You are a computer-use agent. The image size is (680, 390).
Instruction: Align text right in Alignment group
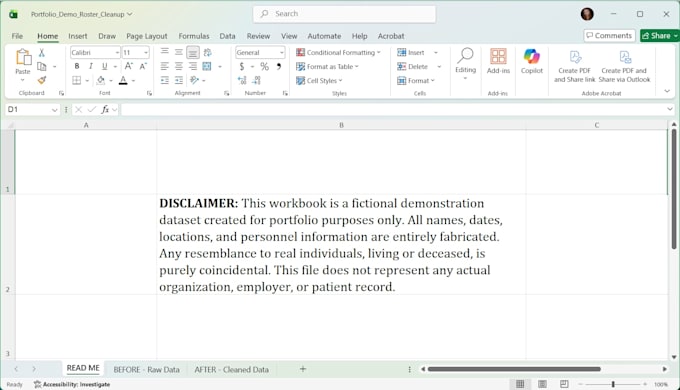pyautogui.click(x=193, y=66)
